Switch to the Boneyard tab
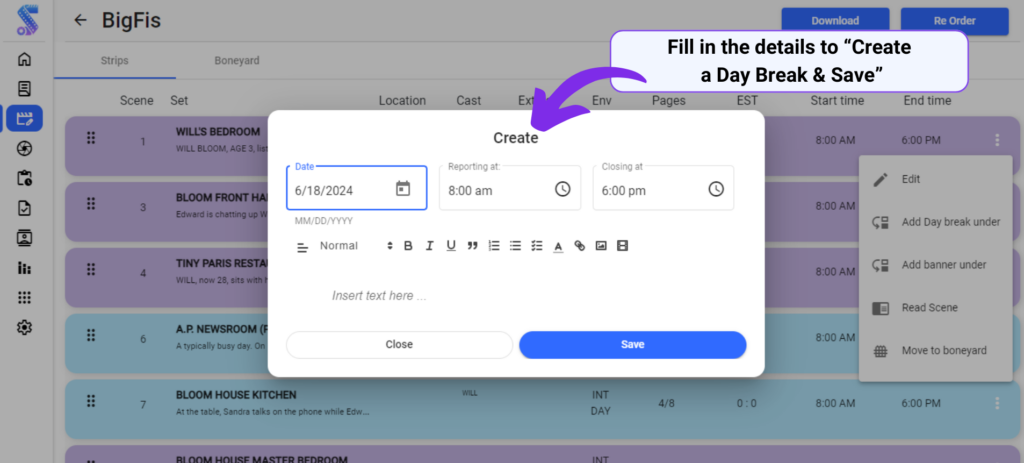 pyautogui.click(x=237, y=61)
